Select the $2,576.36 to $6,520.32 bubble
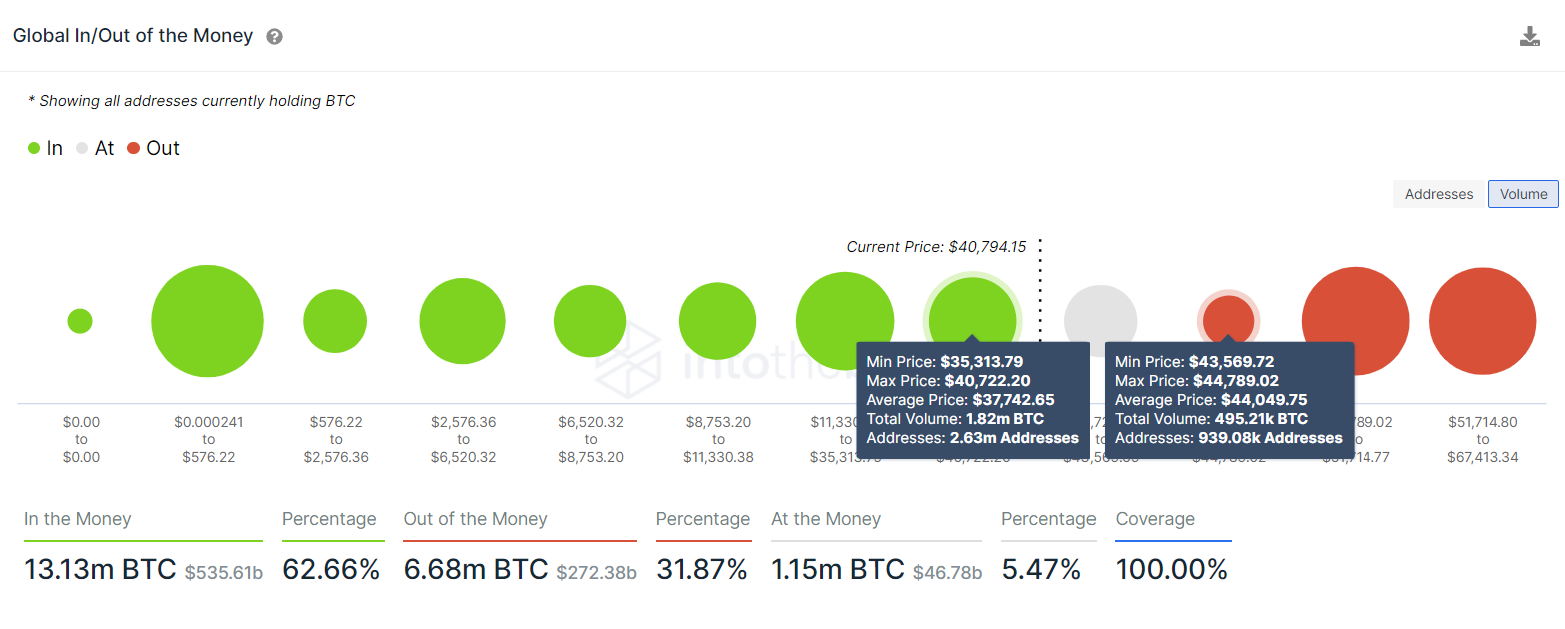 pos(462,321)
